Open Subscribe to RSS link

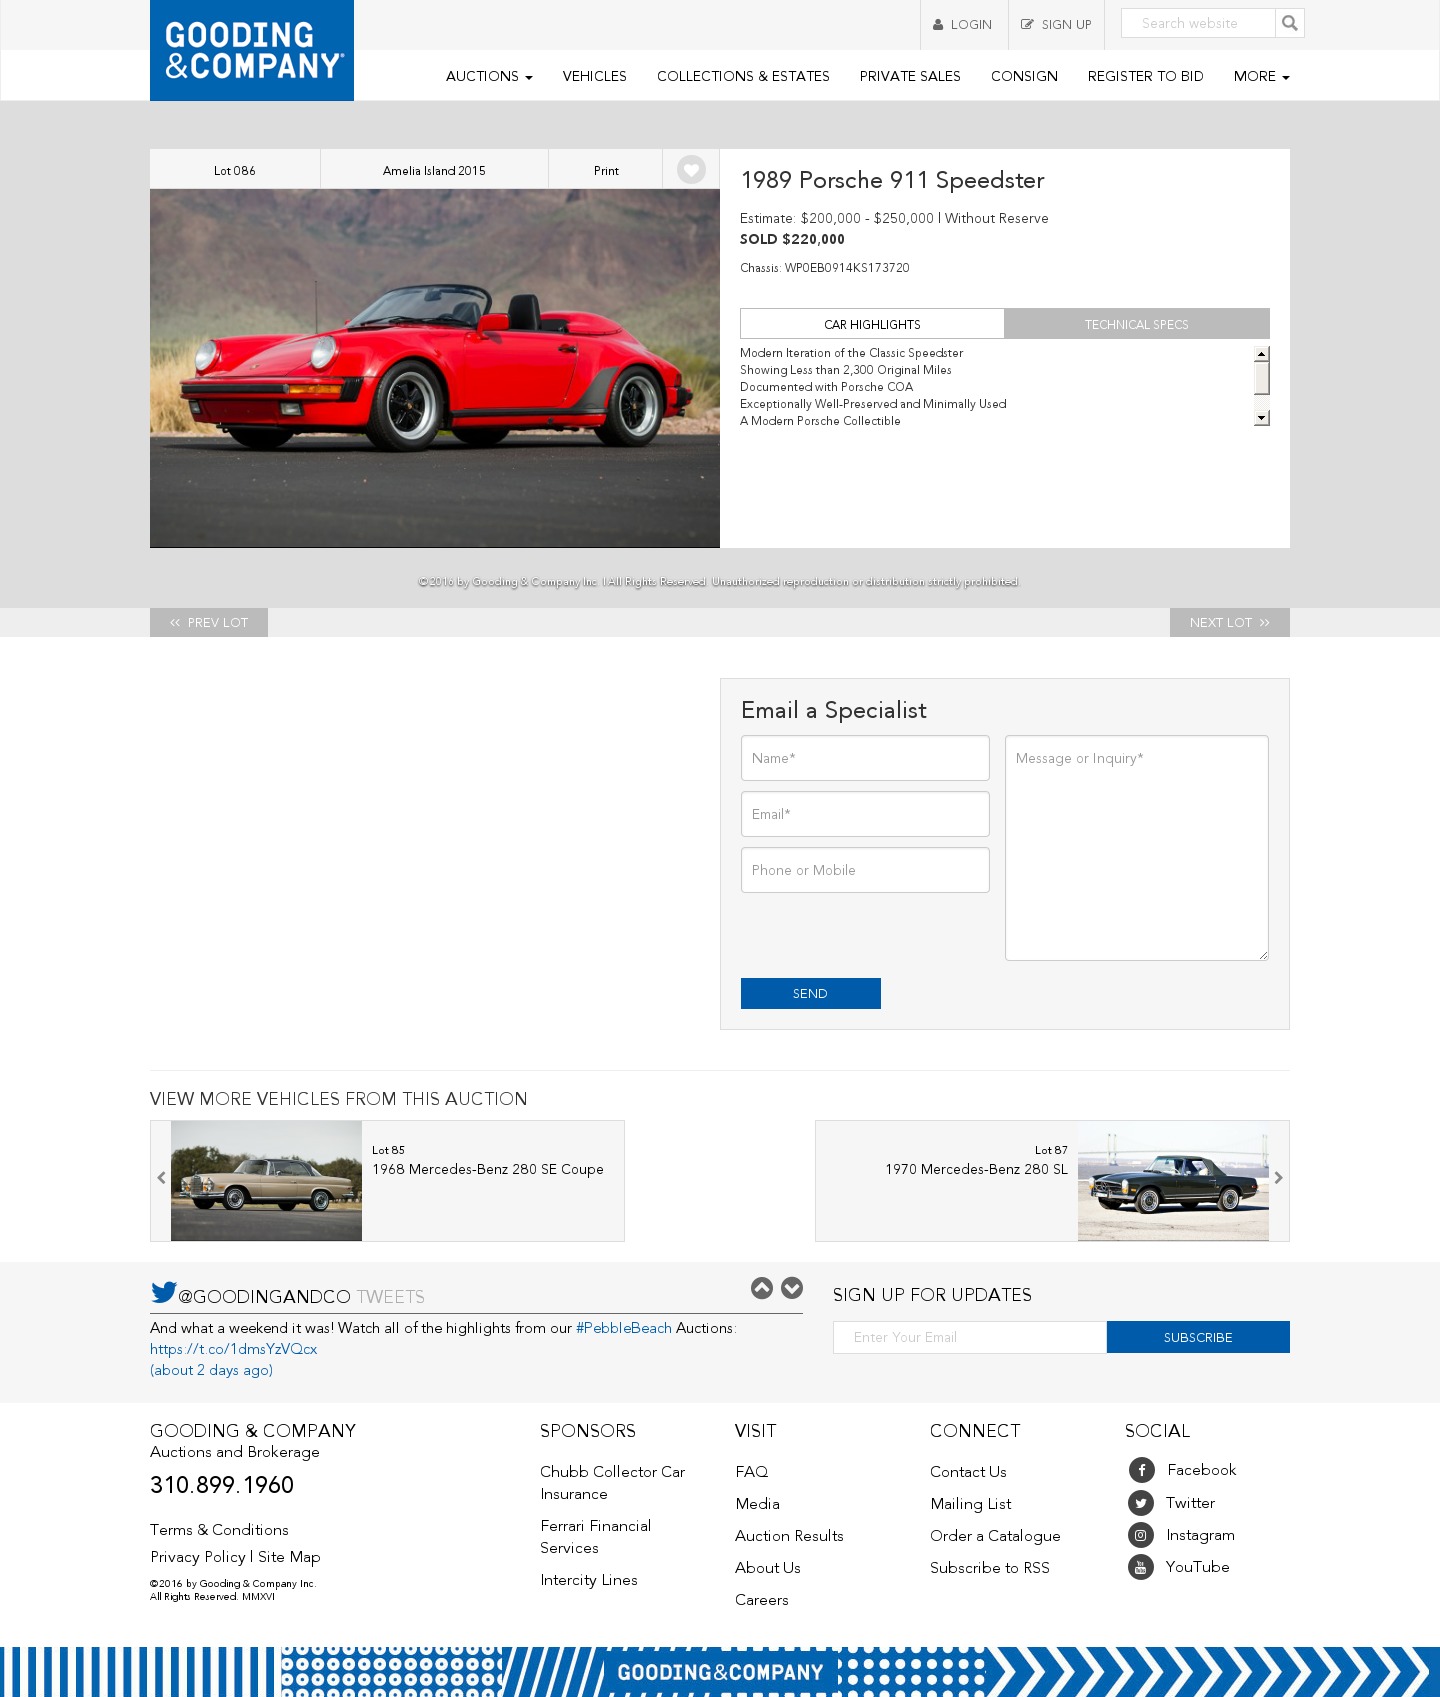tap(990, 1568)
